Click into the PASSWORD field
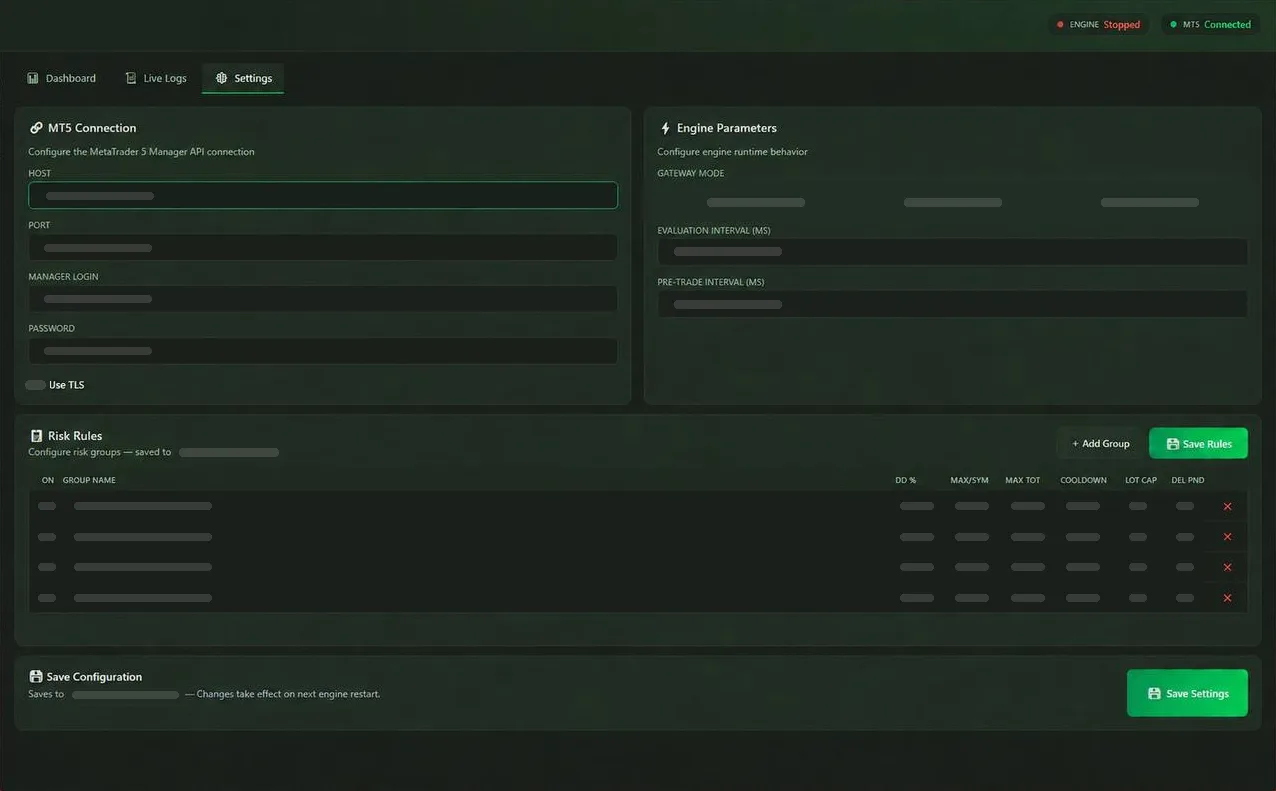1276x791 pixels. point(323,351)
